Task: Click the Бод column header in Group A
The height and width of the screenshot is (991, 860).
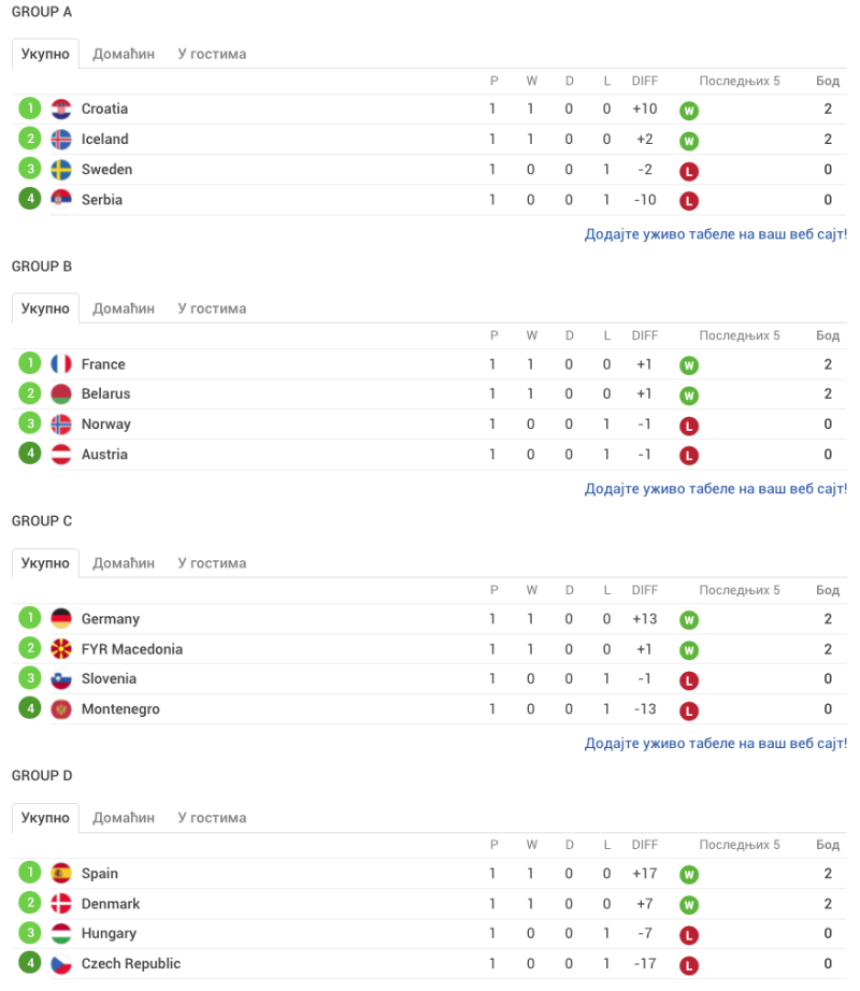Action: pyautogui.click(x=827, y=81)
